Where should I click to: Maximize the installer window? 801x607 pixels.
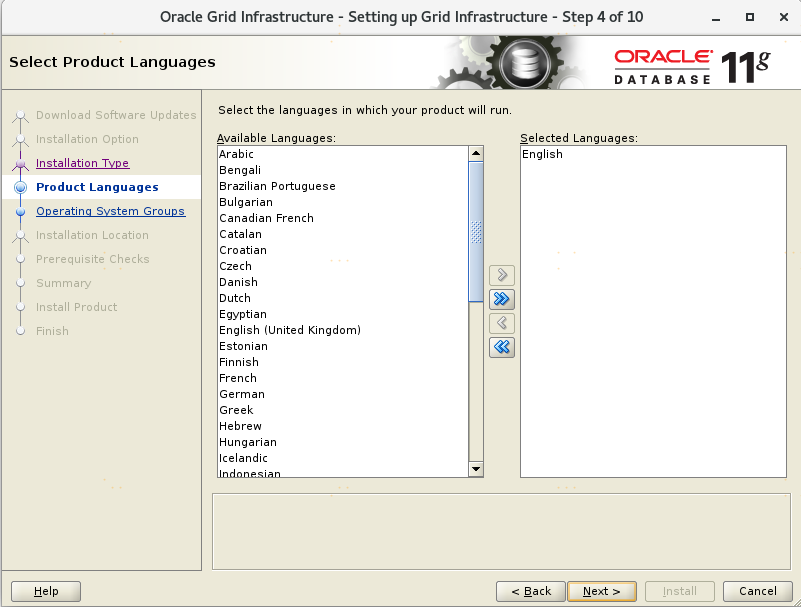tap(750, 17)
